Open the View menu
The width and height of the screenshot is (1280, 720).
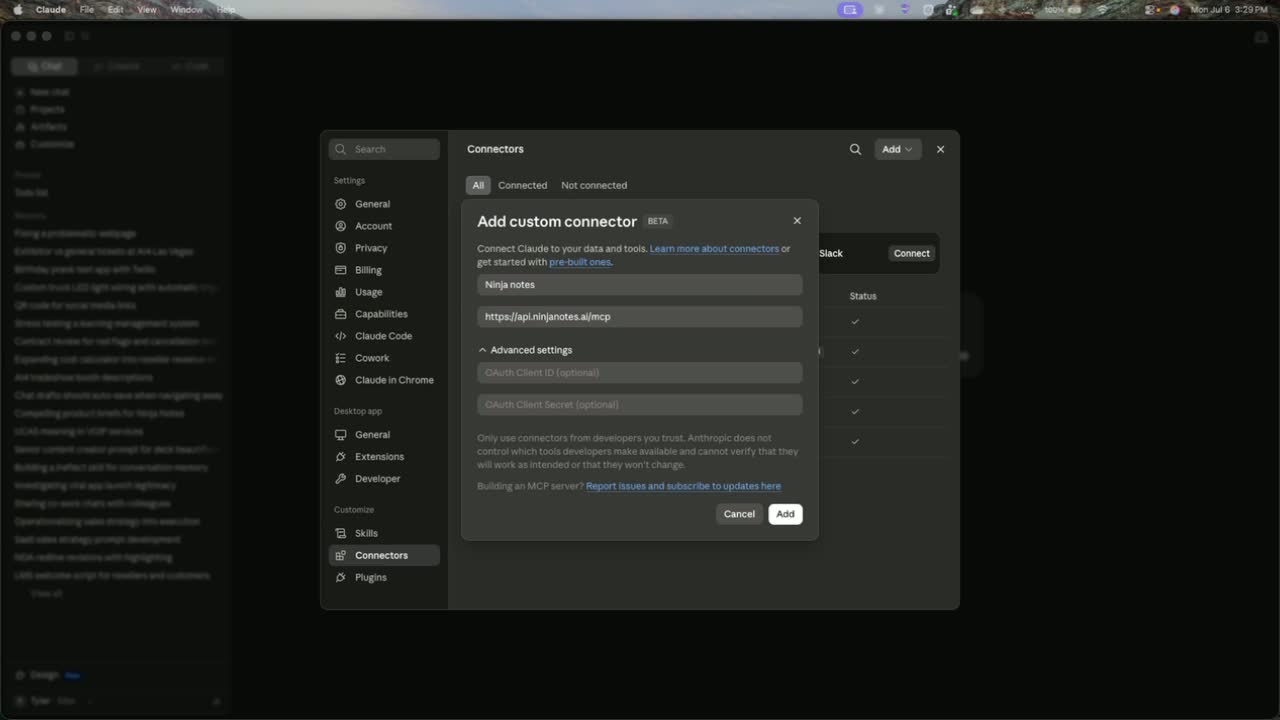pos(147,10)
